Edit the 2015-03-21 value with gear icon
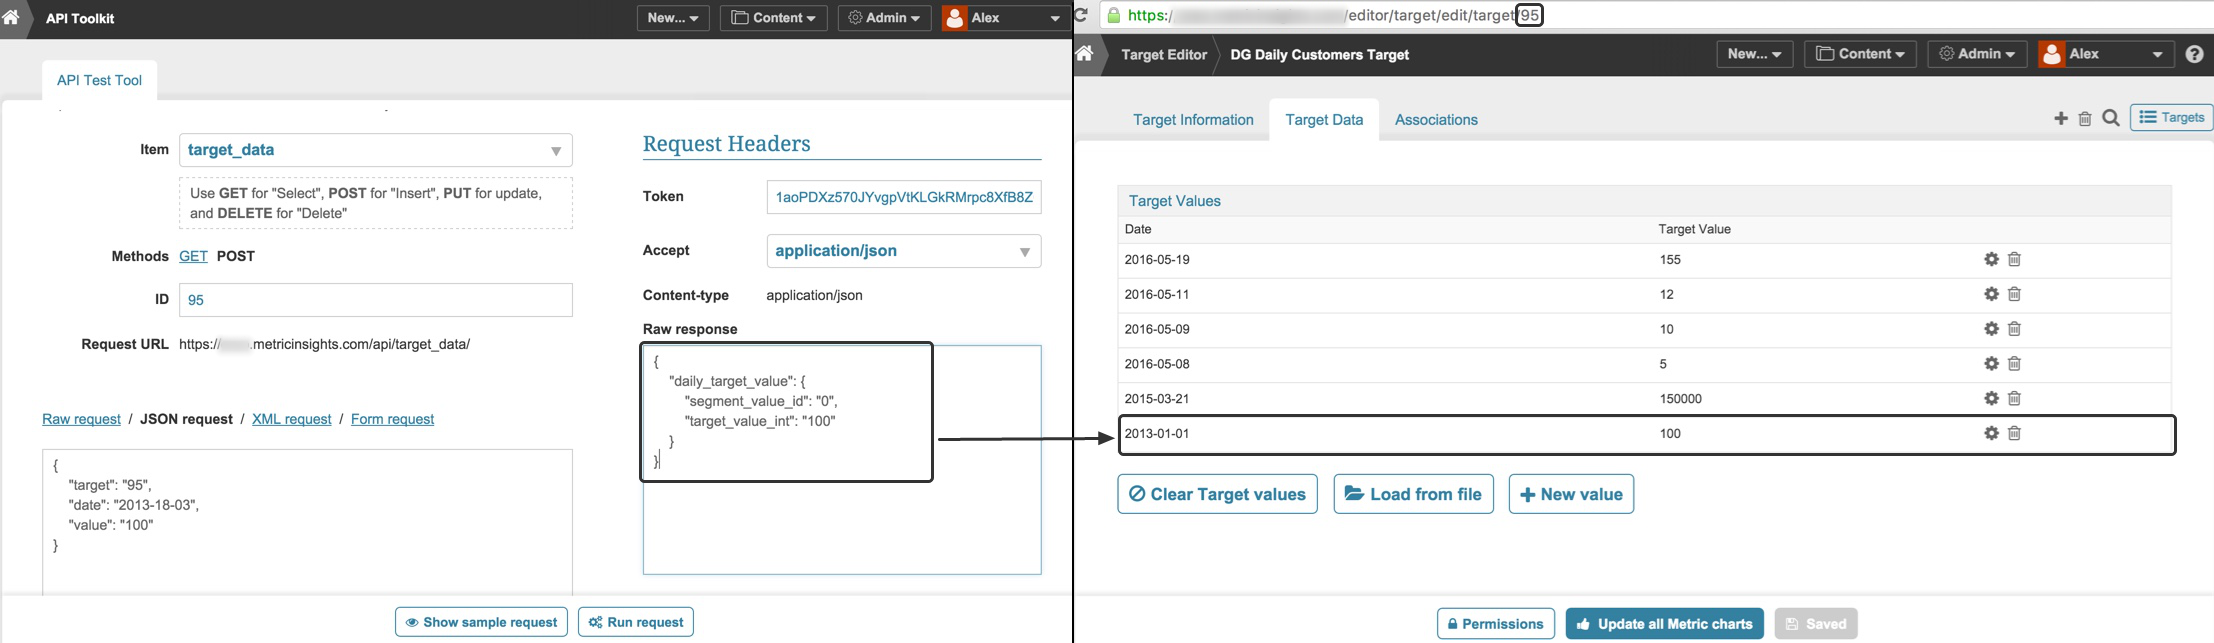2214x643 pixels. [1991, 398]
